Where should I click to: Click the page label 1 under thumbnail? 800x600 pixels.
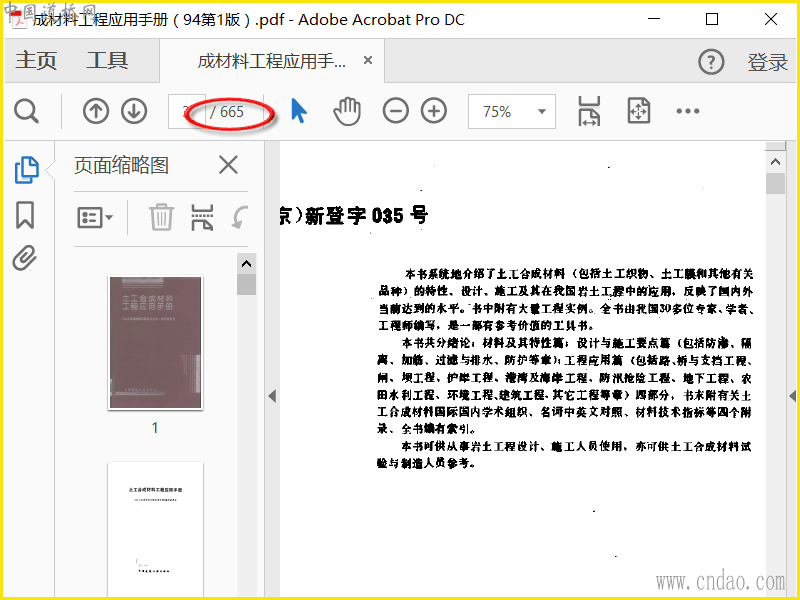[x=155, y=428]
